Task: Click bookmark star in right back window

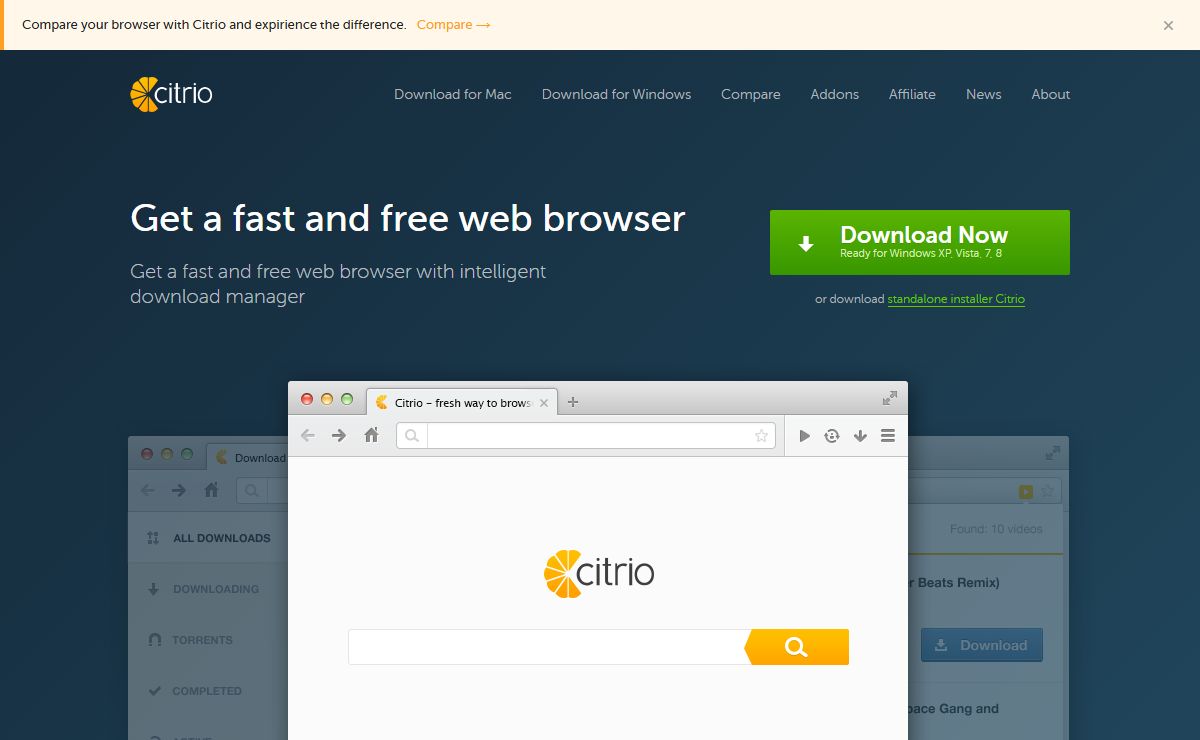Action: click(x=1047, y=491)
